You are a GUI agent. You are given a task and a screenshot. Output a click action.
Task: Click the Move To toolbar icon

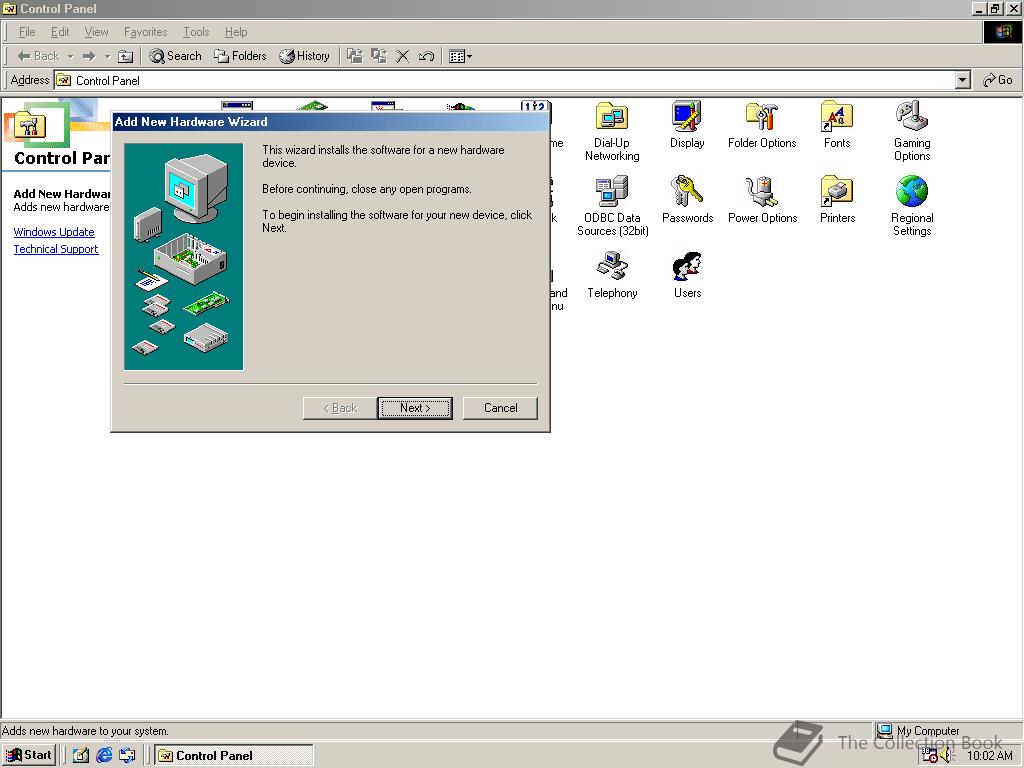tap(355, 56)
